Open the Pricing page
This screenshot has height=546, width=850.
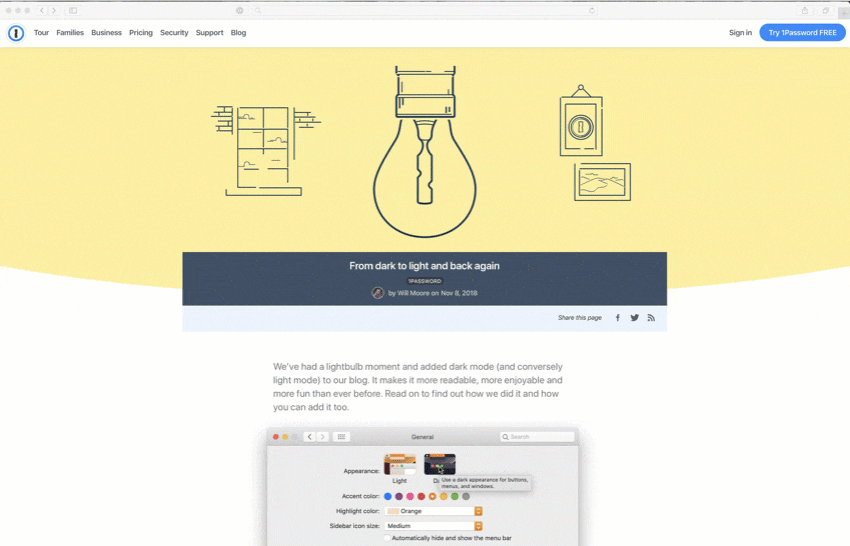pyautogui.click(x=141, y=33)
